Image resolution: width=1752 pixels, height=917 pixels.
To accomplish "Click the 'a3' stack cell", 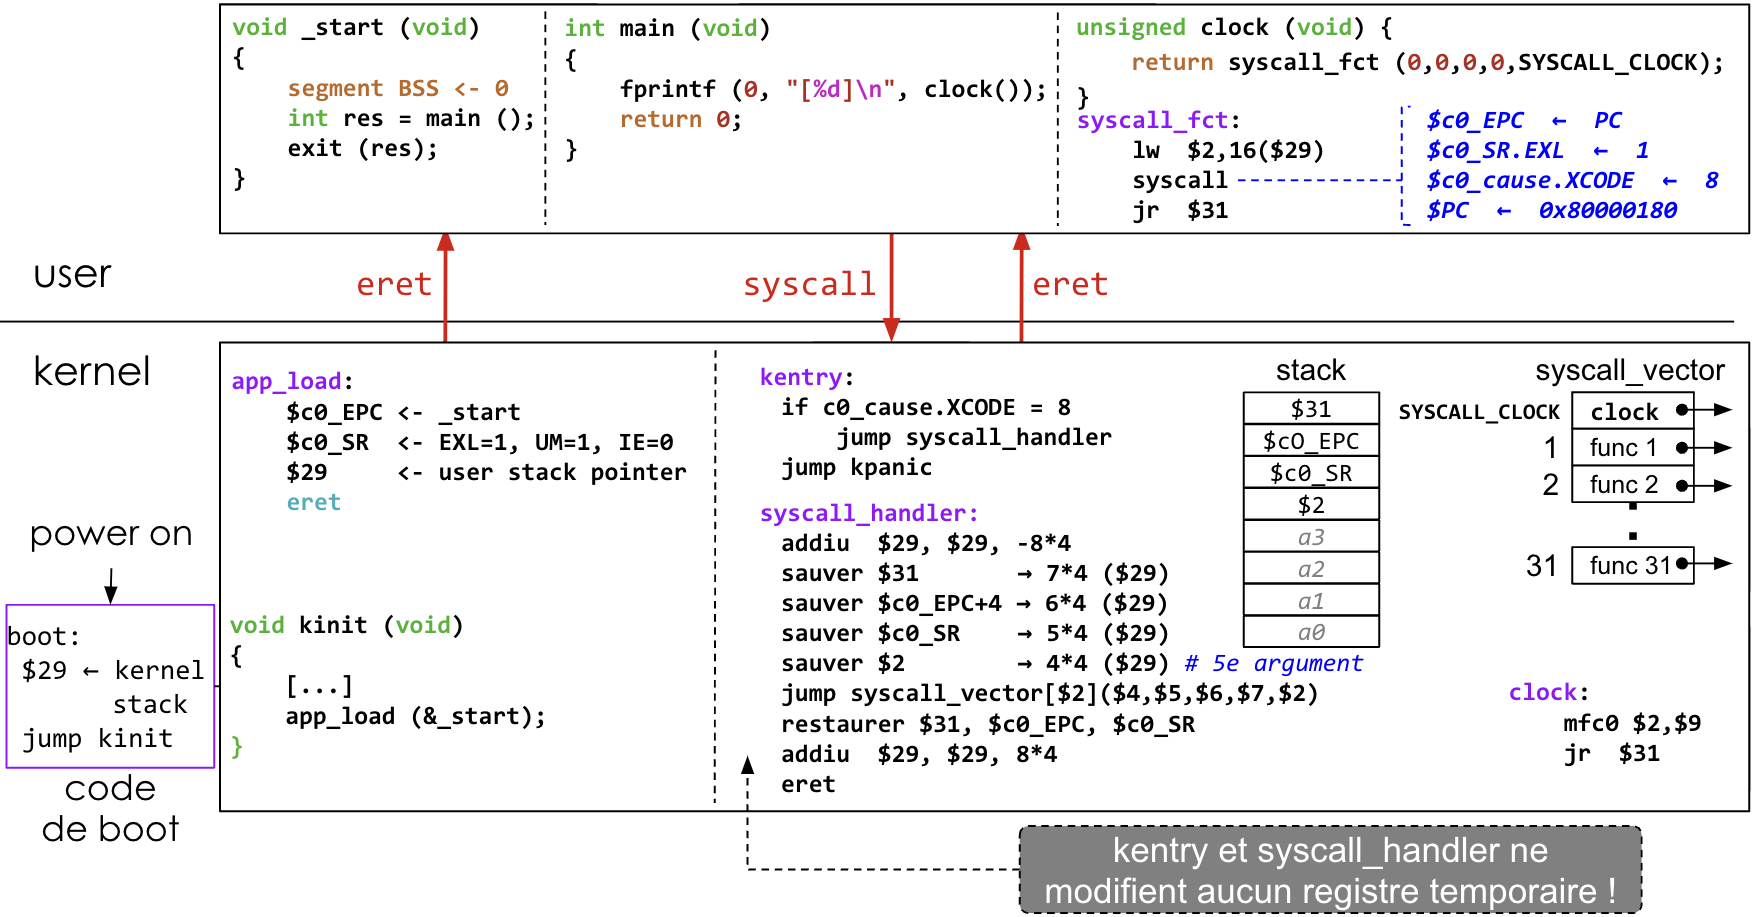I will (x=1311, y=537).
